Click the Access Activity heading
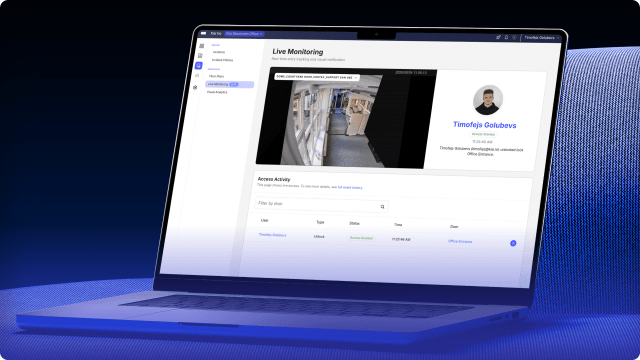Screen dimensions: 640x360 [274, 179]
